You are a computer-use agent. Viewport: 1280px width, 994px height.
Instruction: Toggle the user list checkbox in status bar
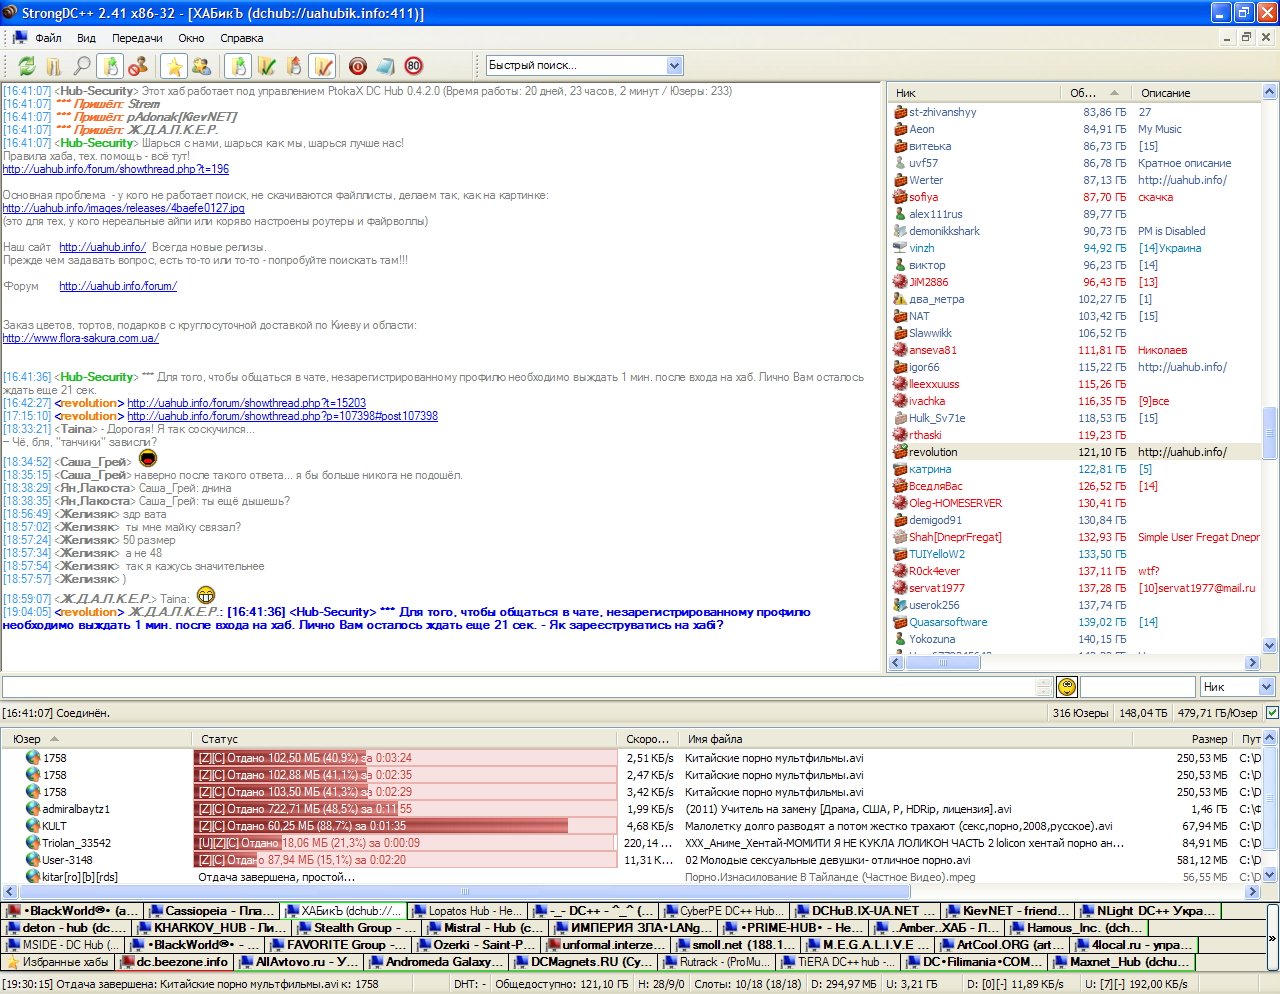point(1271,713)
